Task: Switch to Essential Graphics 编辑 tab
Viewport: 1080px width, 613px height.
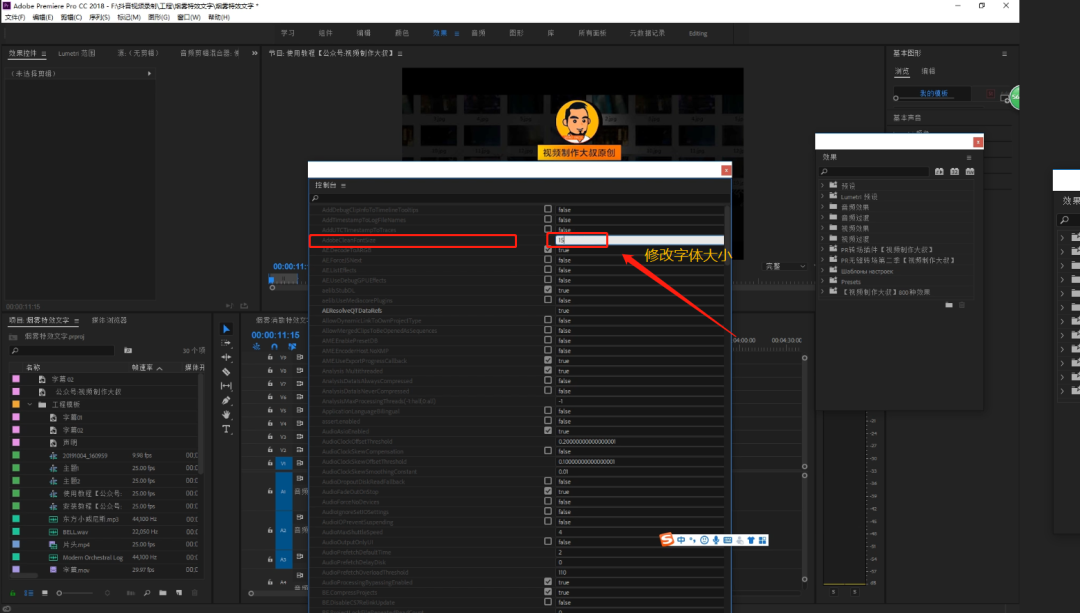Action: click(928, 71)
